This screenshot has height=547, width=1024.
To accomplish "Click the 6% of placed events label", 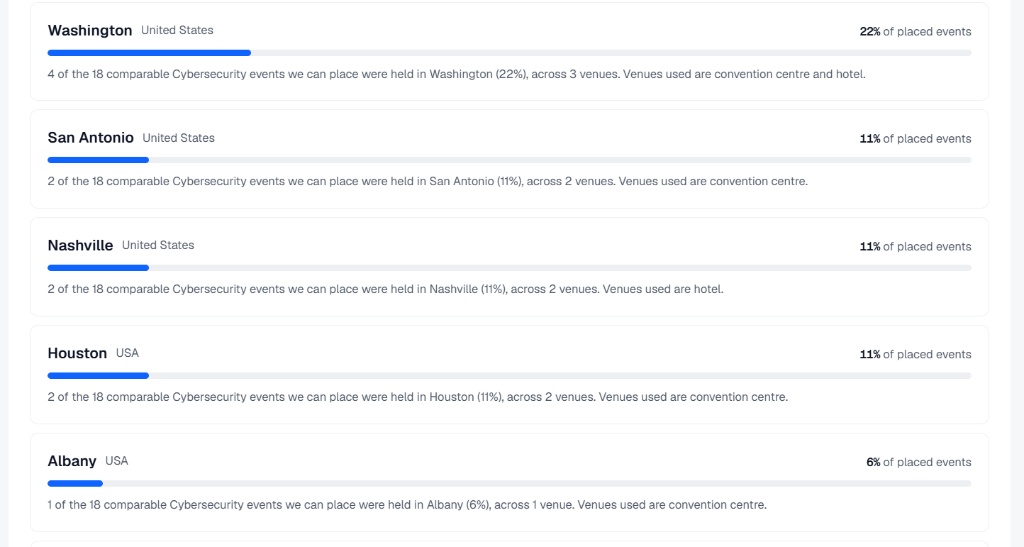I will (x=918, y=461).
